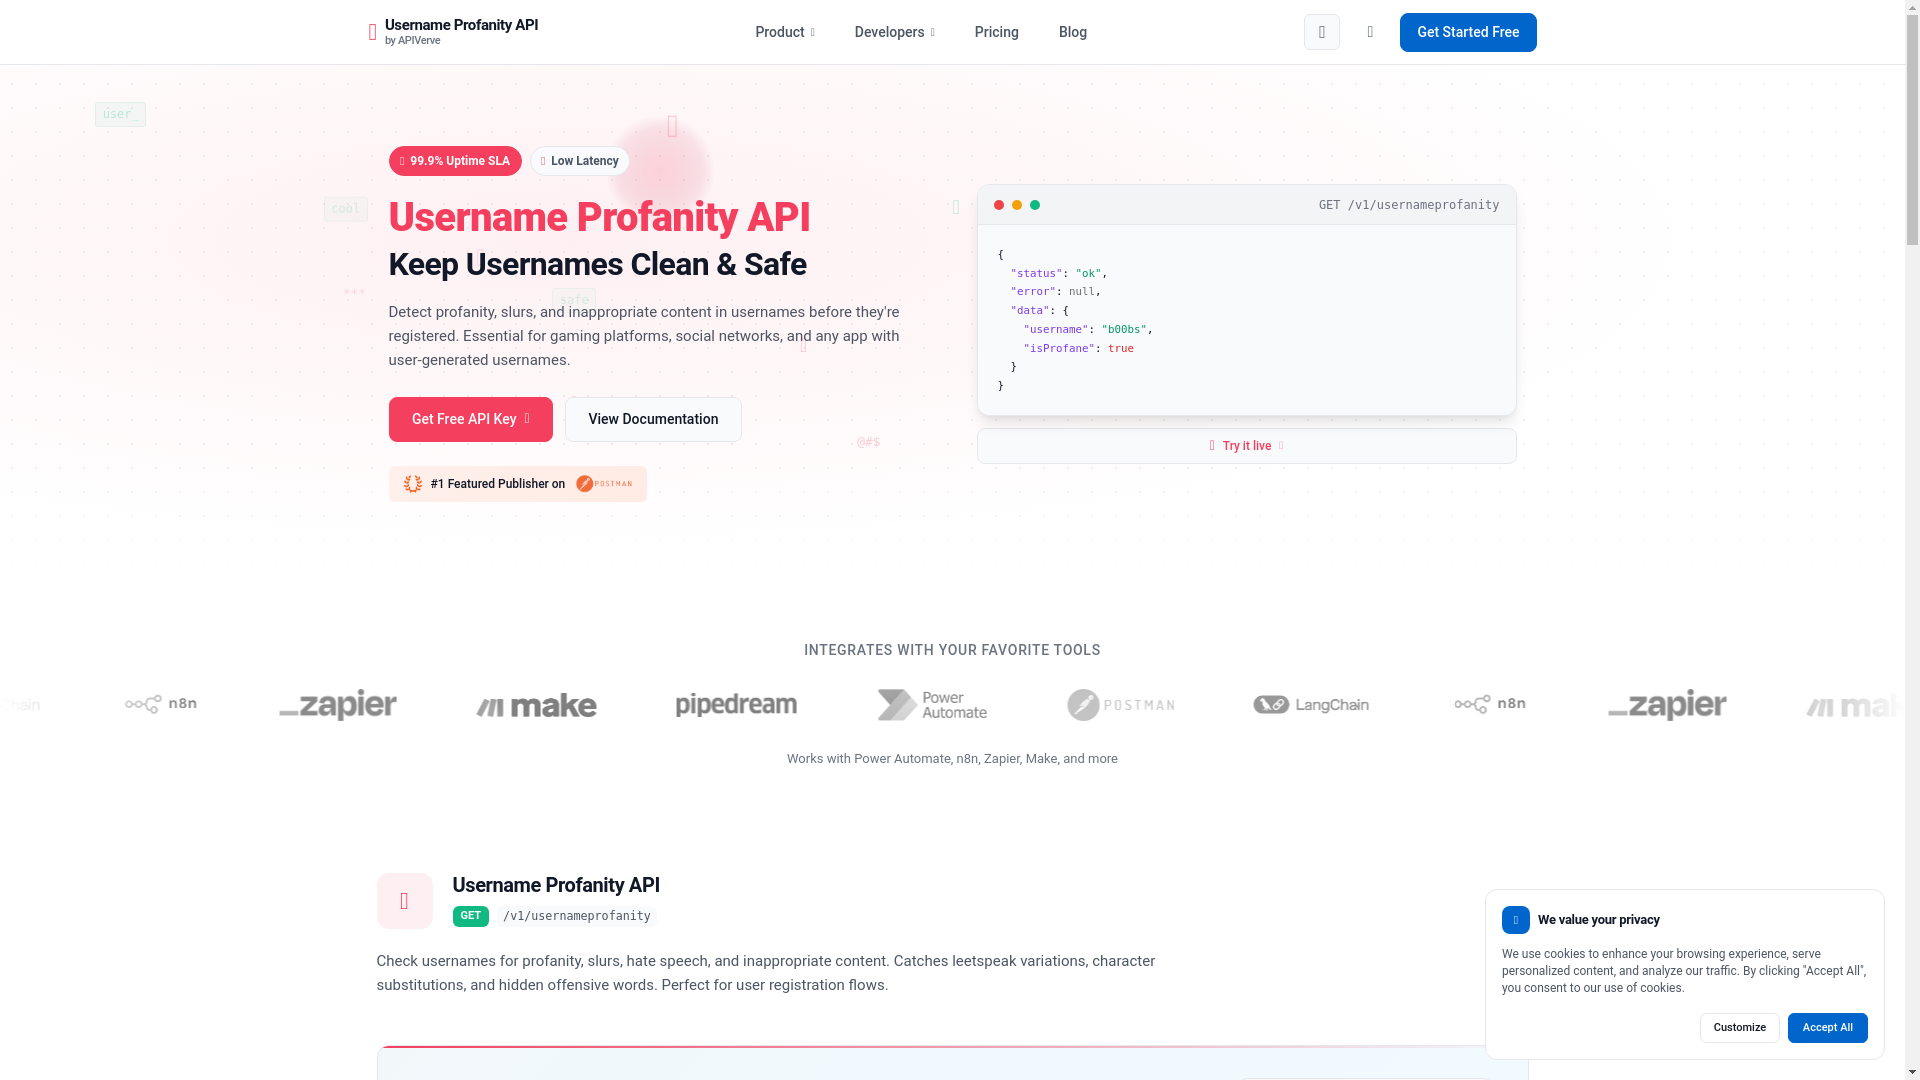Open the search icon button in header
The width and height of the screenshot is (1920, 1080).
(1321, 32)
